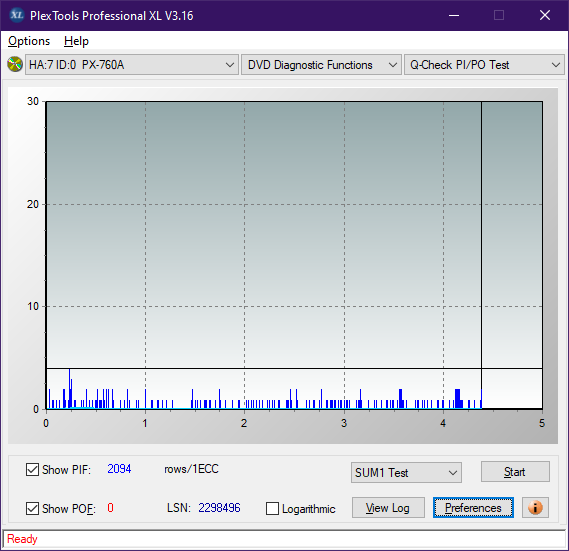This screenshot has width=569, height=551.
Task: Open the Q-Check PI/PO Test dropdown
Action: click(x=484, y=65)
